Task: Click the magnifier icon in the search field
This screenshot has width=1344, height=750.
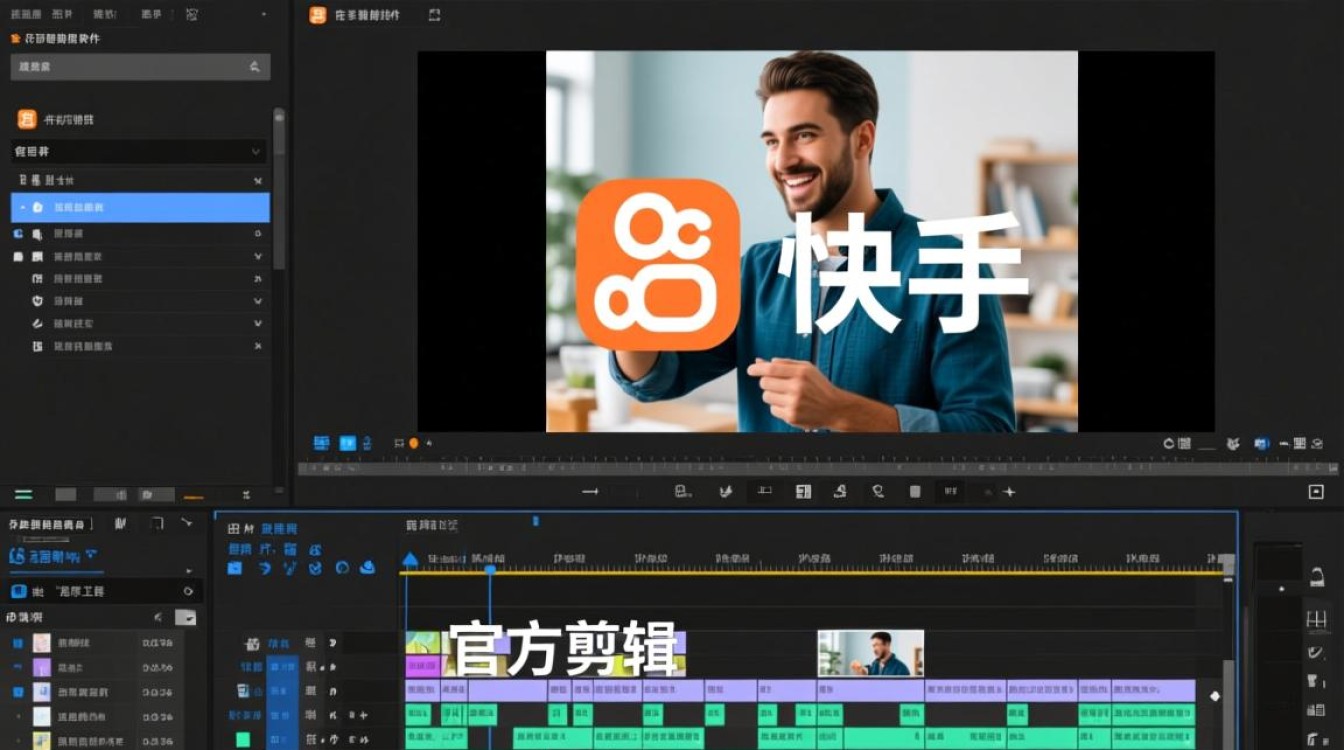Action: click(x=254, y=67)
